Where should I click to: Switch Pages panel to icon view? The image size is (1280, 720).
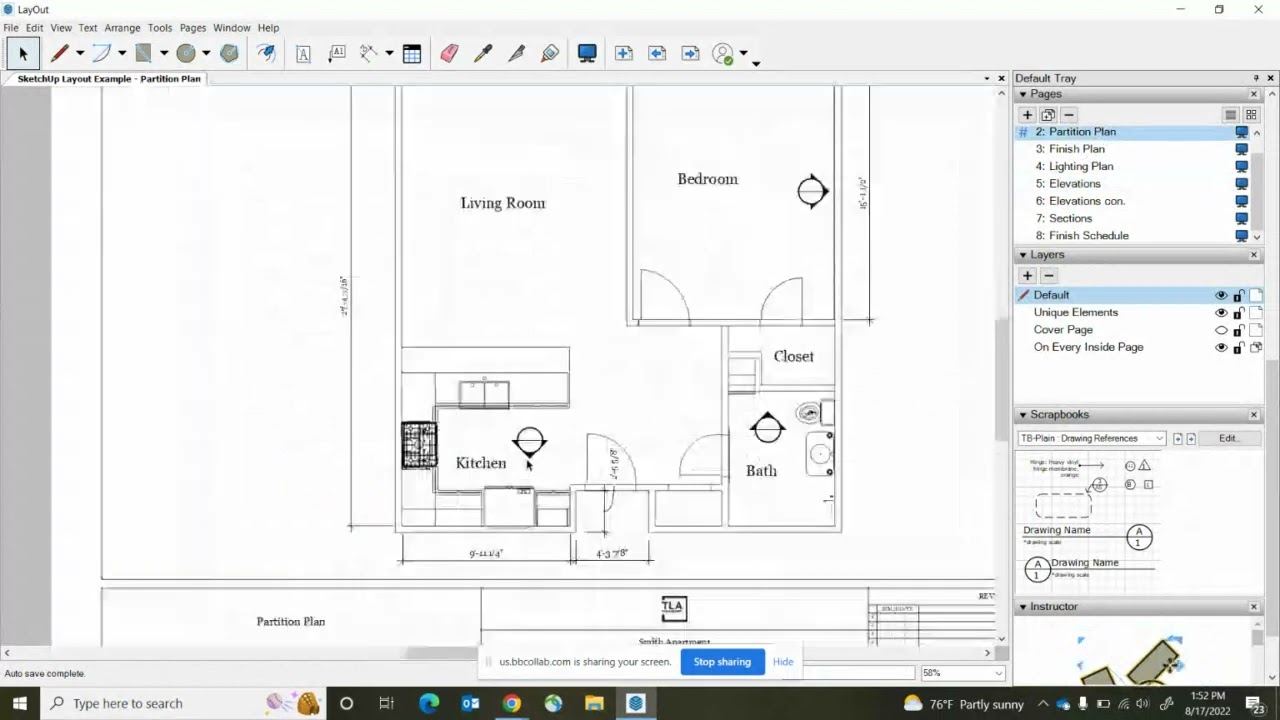click(1251, 115)
